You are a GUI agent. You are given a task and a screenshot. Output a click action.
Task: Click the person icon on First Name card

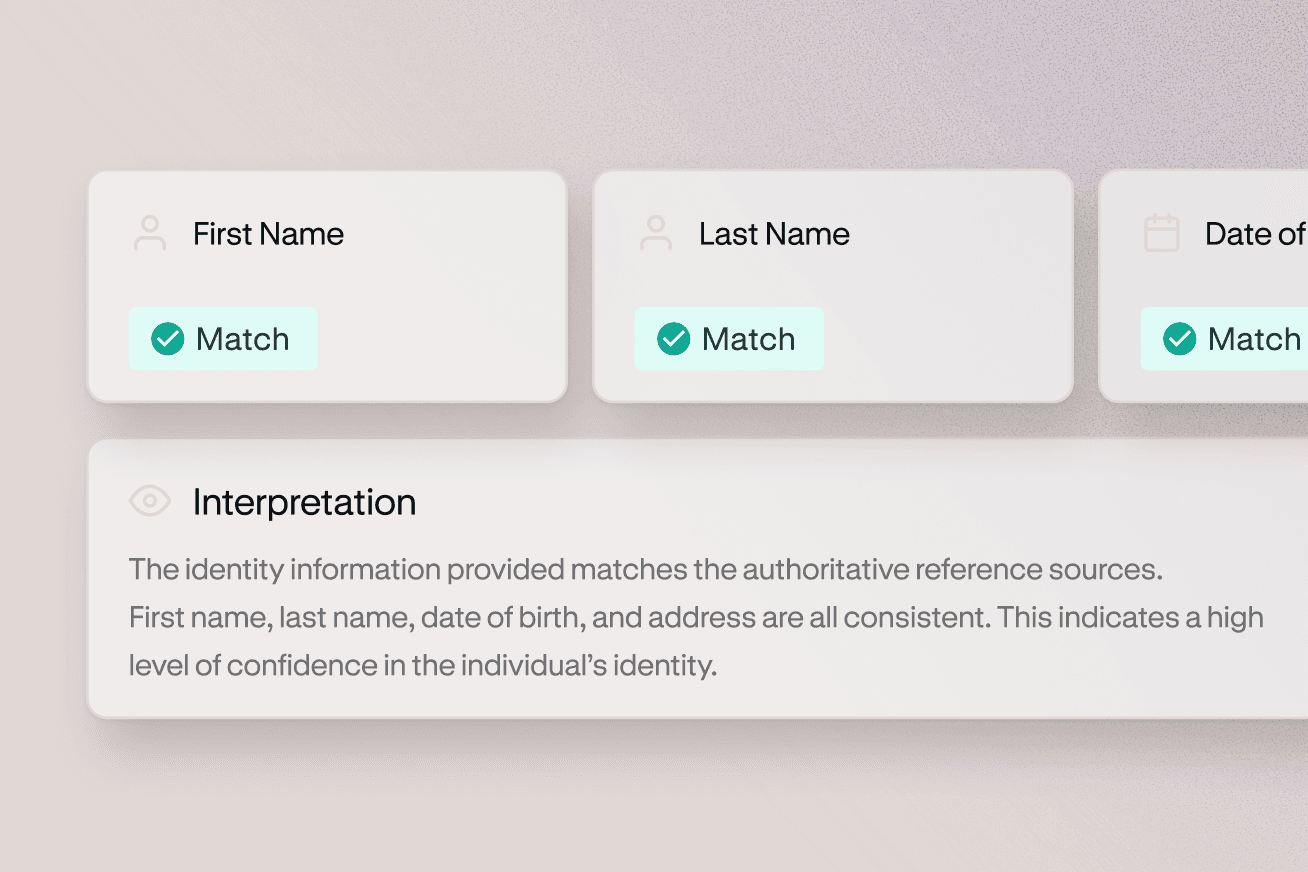pos(150,232)
